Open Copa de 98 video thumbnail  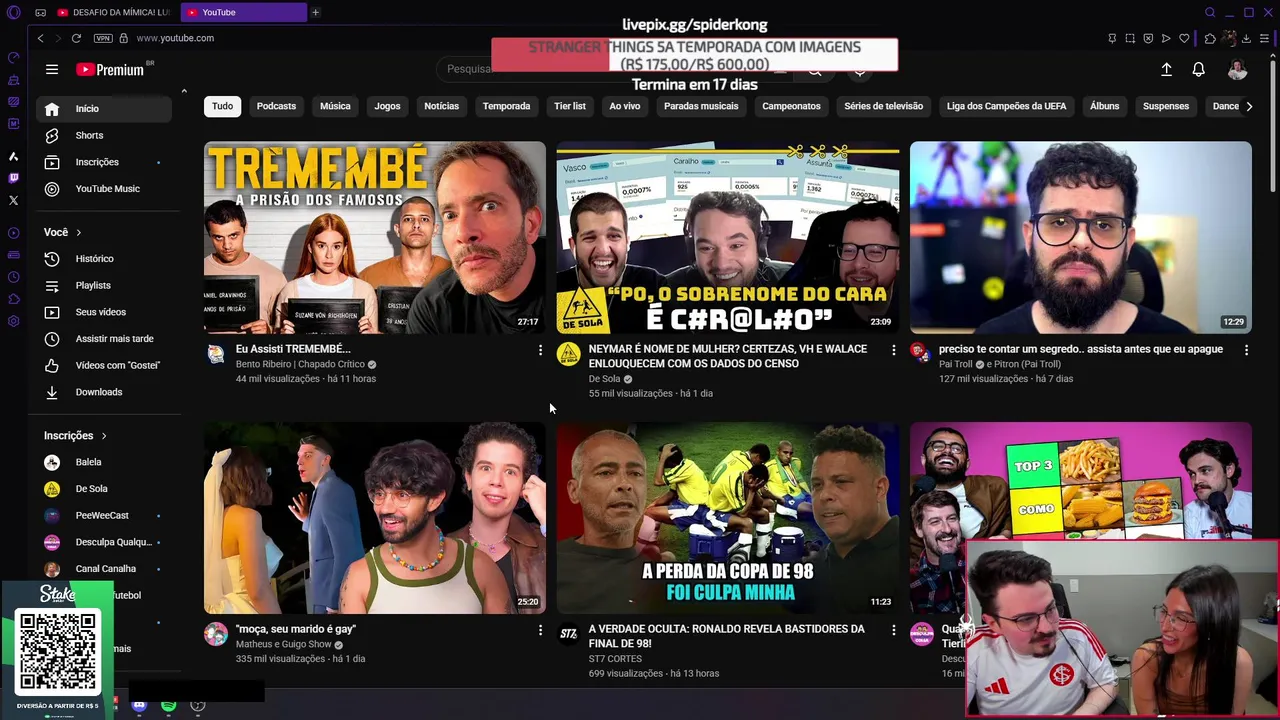(728, 517)
